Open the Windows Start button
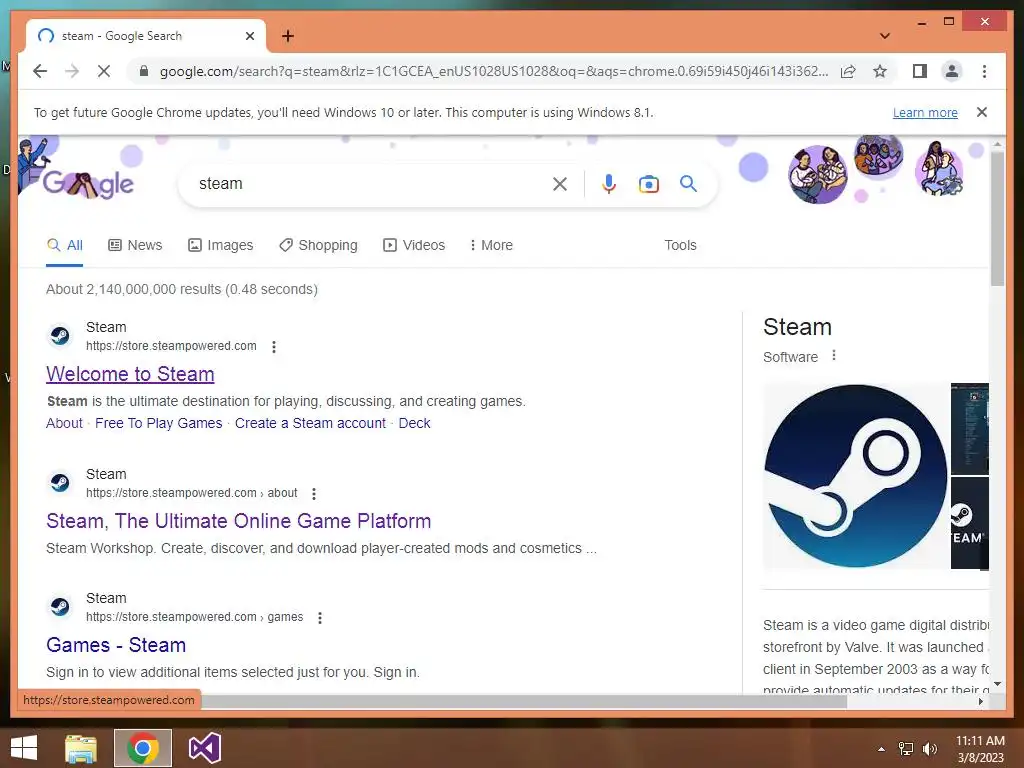 click(x=24, y=748)
